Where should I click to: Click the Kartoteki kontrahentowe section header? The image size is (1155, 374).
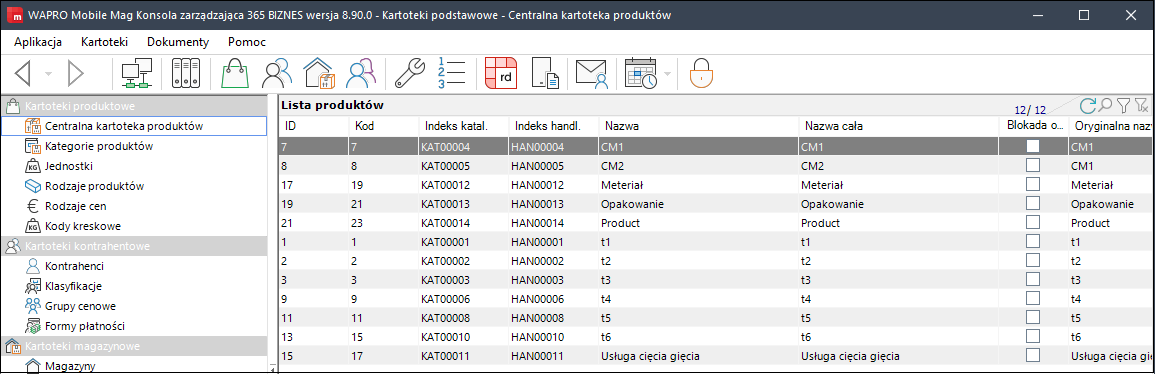133,246
